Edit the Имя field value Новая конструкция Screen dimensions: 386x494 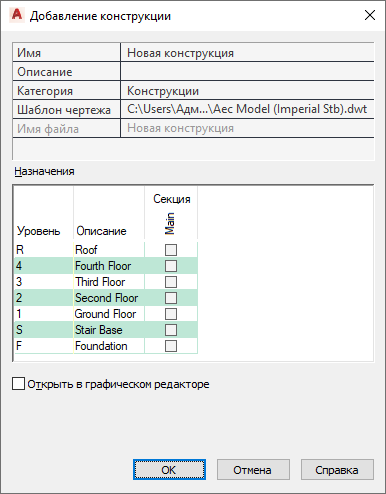coord(247,53)
